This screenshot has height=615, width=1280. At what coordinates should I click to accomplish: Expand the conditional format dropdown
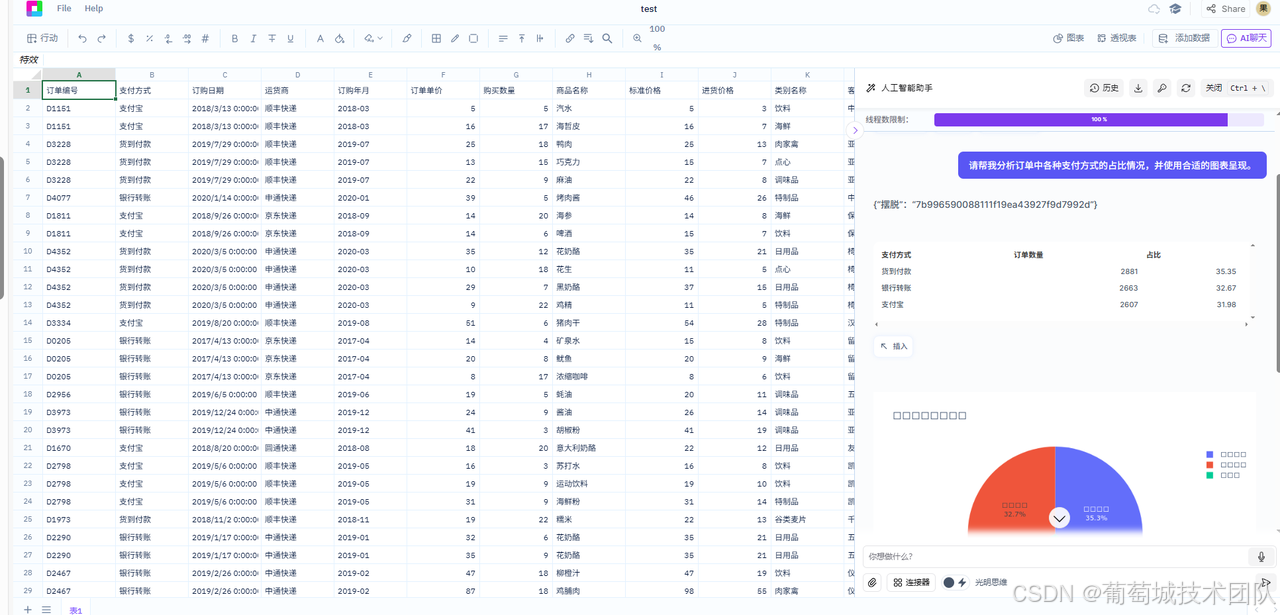tap(373, 38)
